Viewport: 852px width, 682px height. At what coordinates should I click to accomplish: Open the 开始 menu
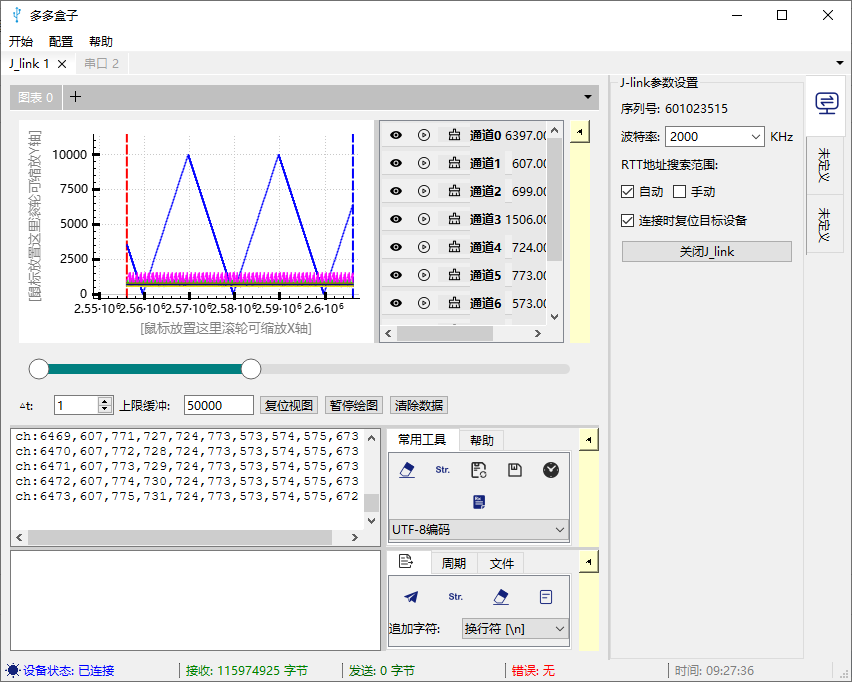pos(21,41)
